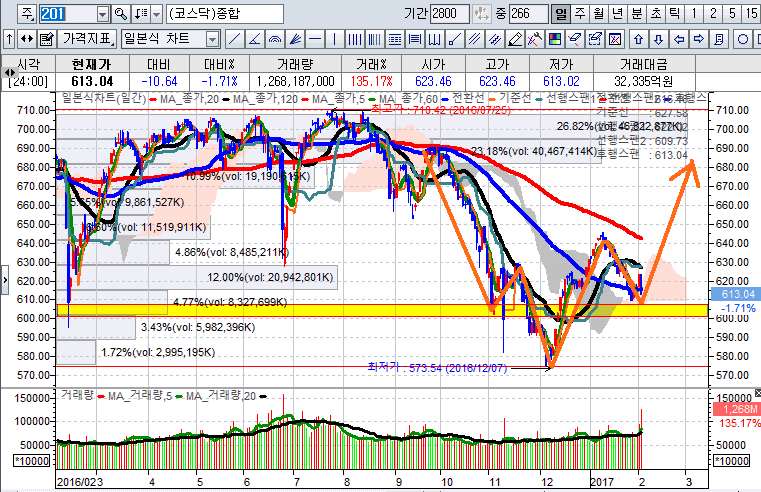This screenshot has width=761, height=492.
Task: Pick the Fibonacci arc drawing tool
Action: click(275, 39)
